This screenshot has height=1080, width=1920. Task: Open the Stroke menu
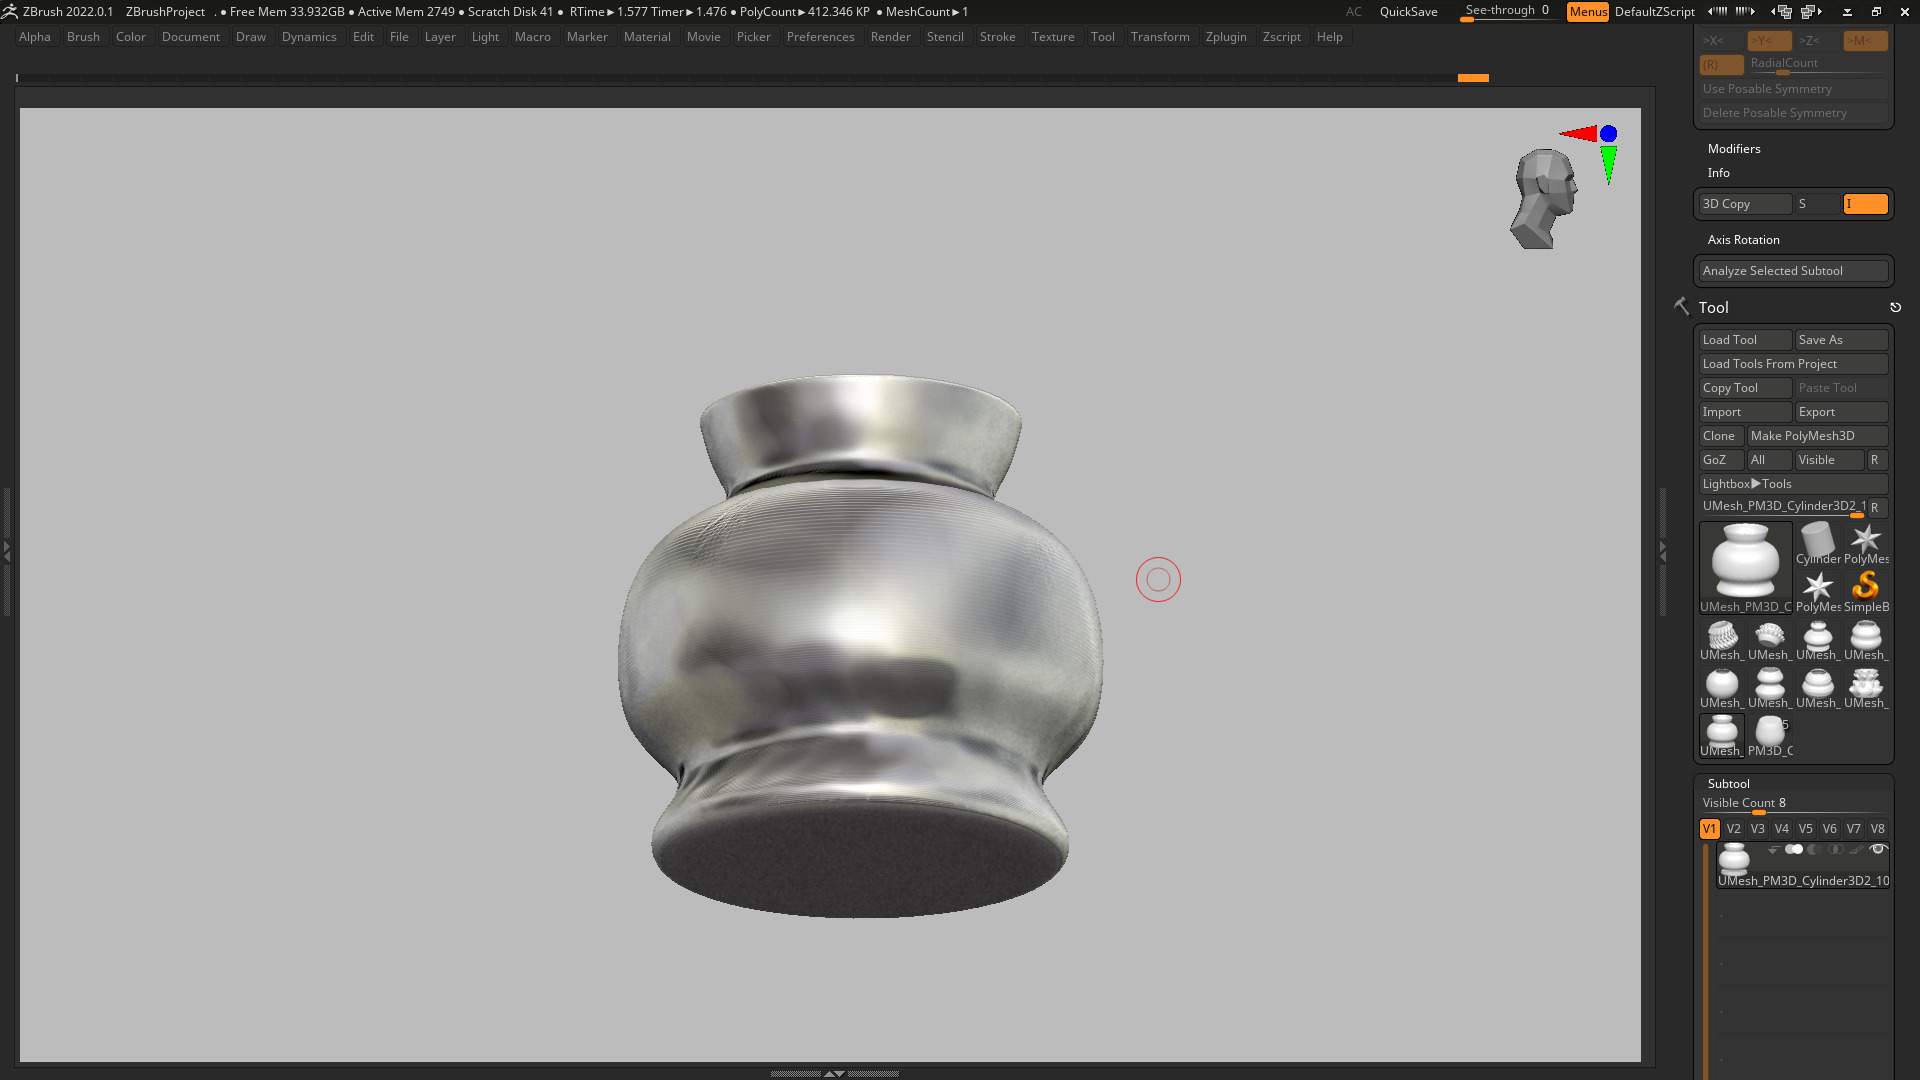(997, 37)
